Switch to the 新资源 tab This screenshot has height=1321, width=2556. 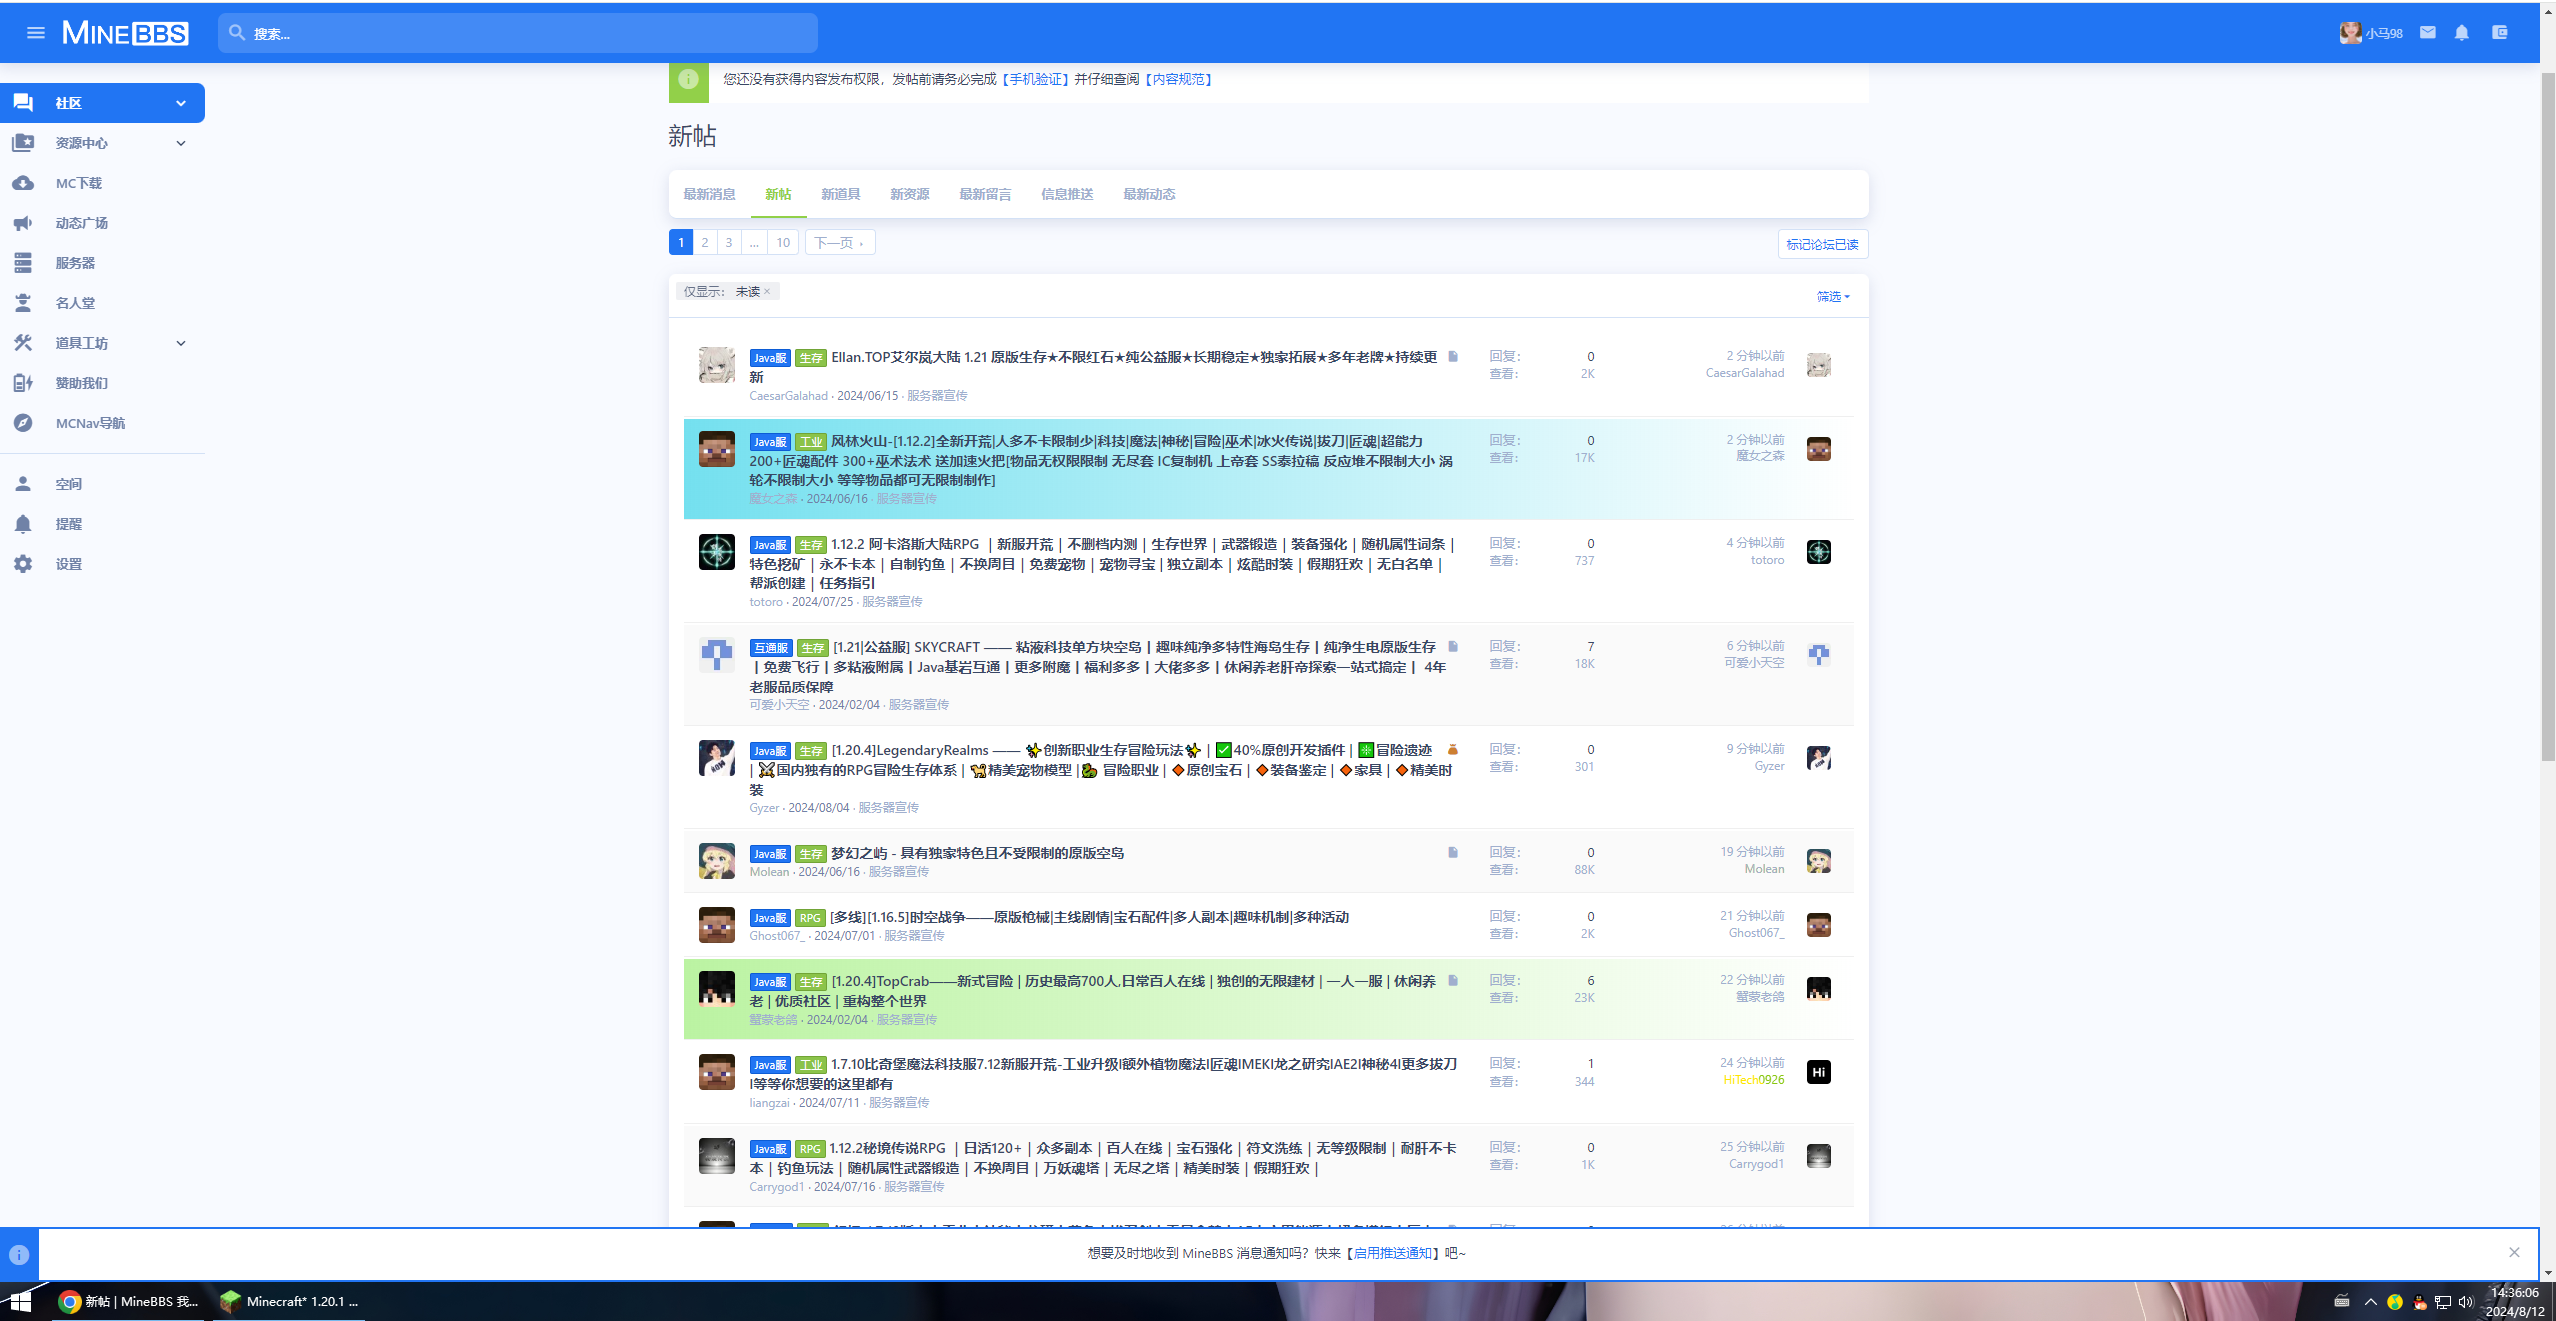910,194
